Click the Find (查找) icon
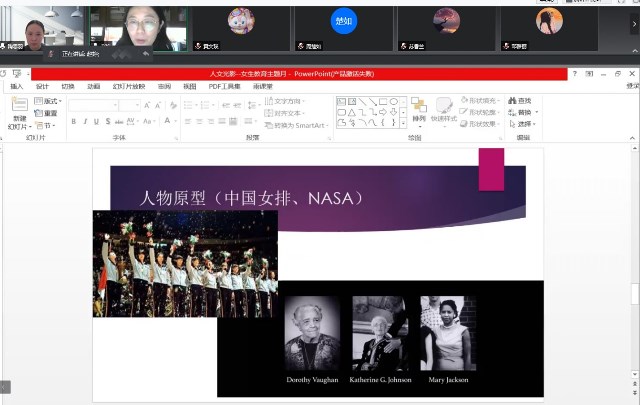The image size is (640, 405). pos(520,101)
